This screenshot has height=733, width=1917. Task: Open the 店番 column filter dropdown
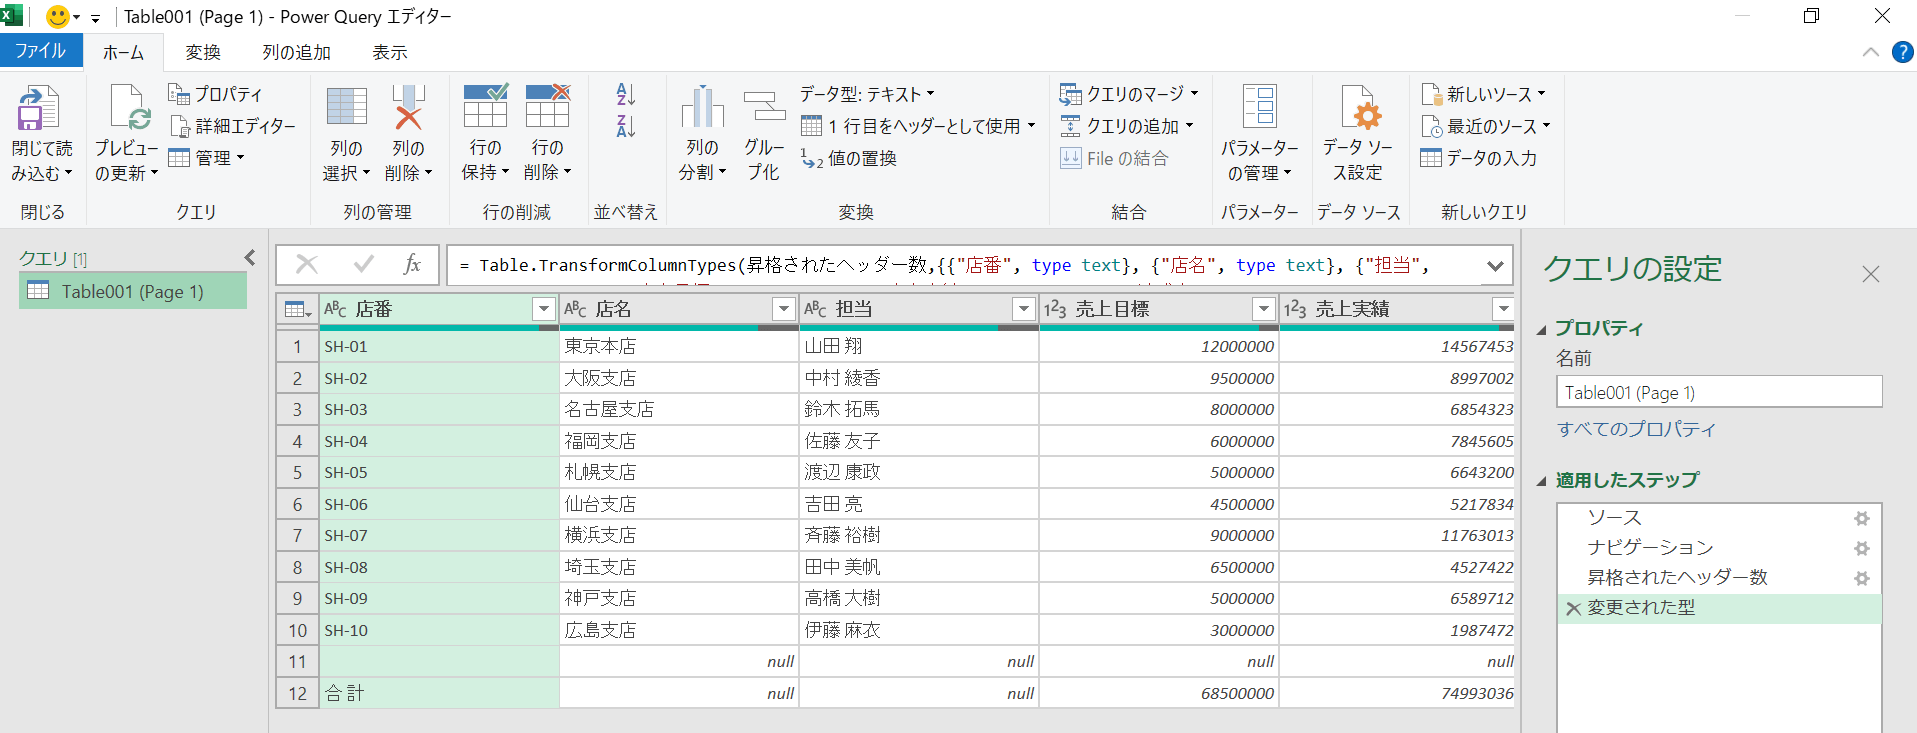[x=543, y=309]
